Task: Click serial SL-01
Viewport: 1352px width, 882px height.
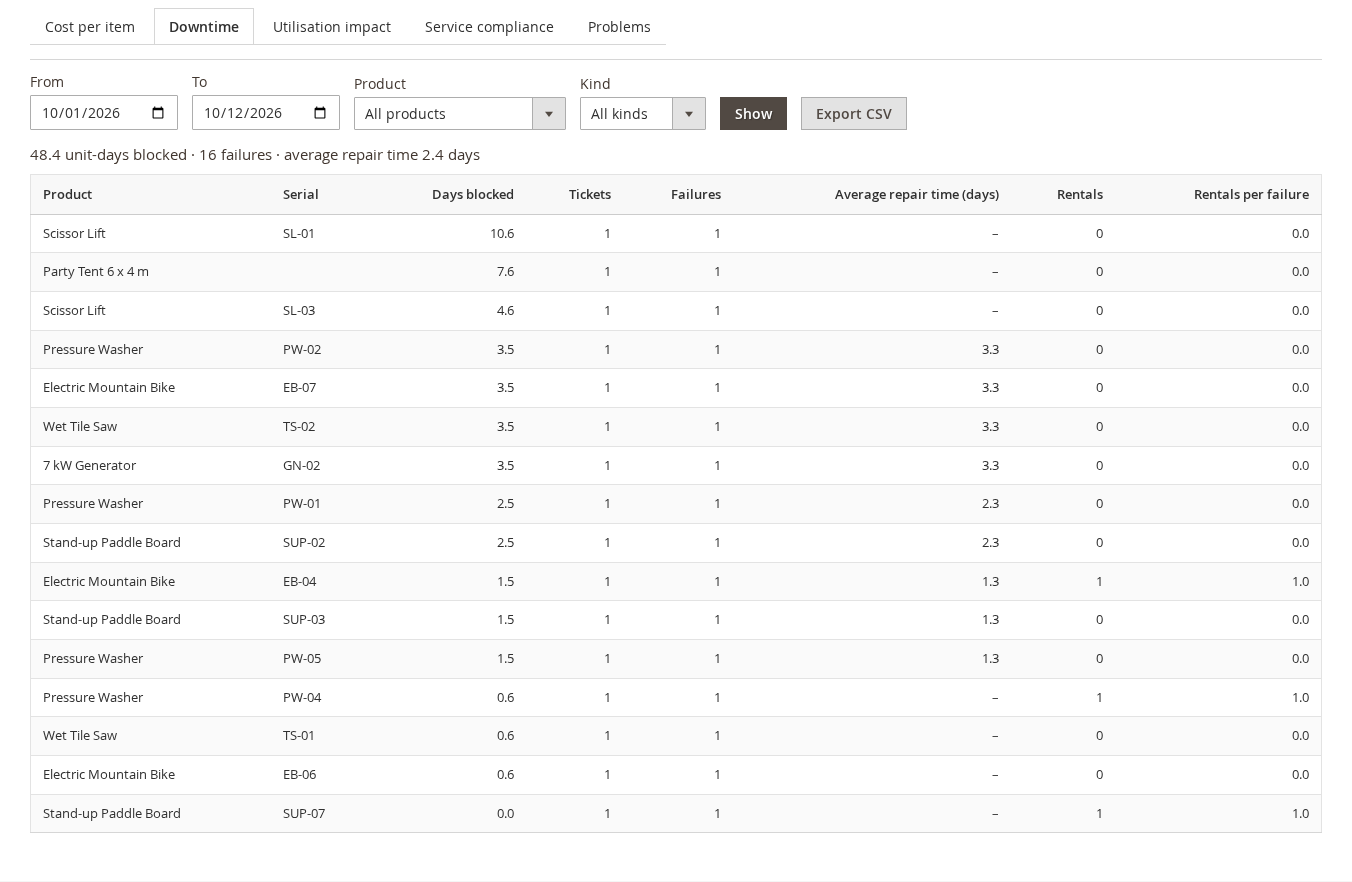Action: tap(299, 233)
